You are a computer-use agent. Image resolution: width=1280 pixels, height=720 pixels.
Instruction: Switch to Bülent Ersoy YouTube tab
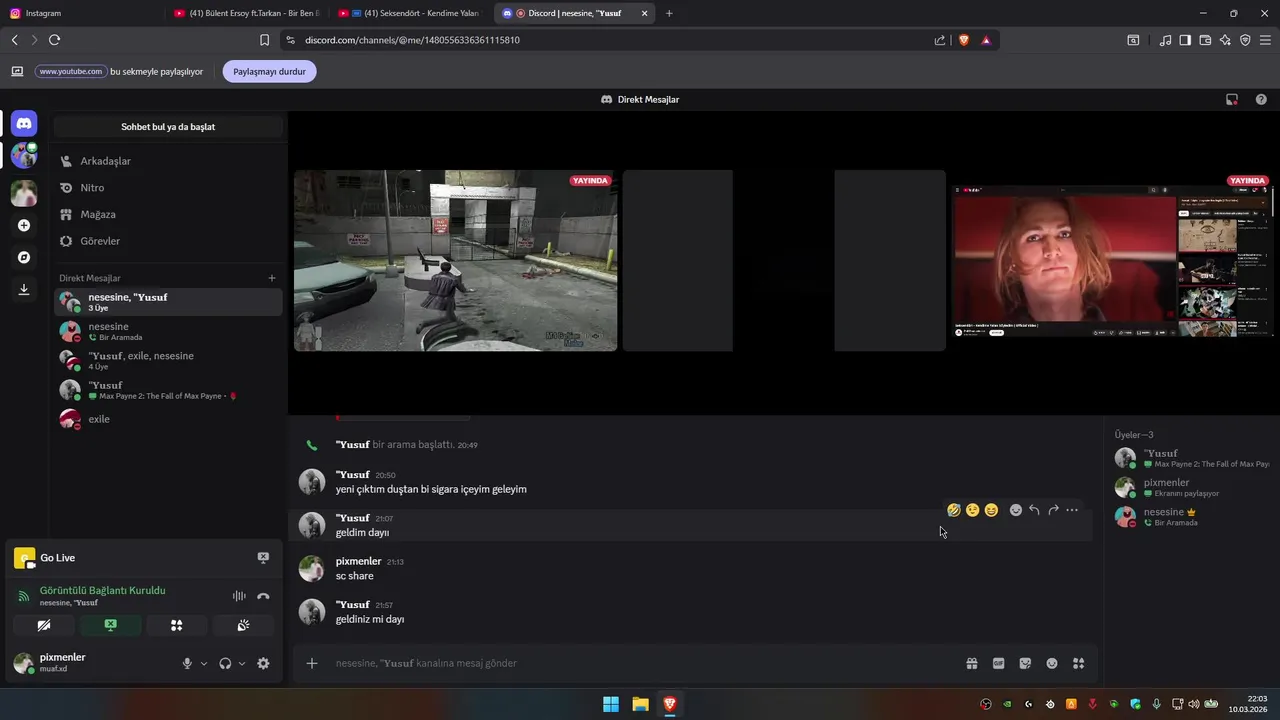248,13
